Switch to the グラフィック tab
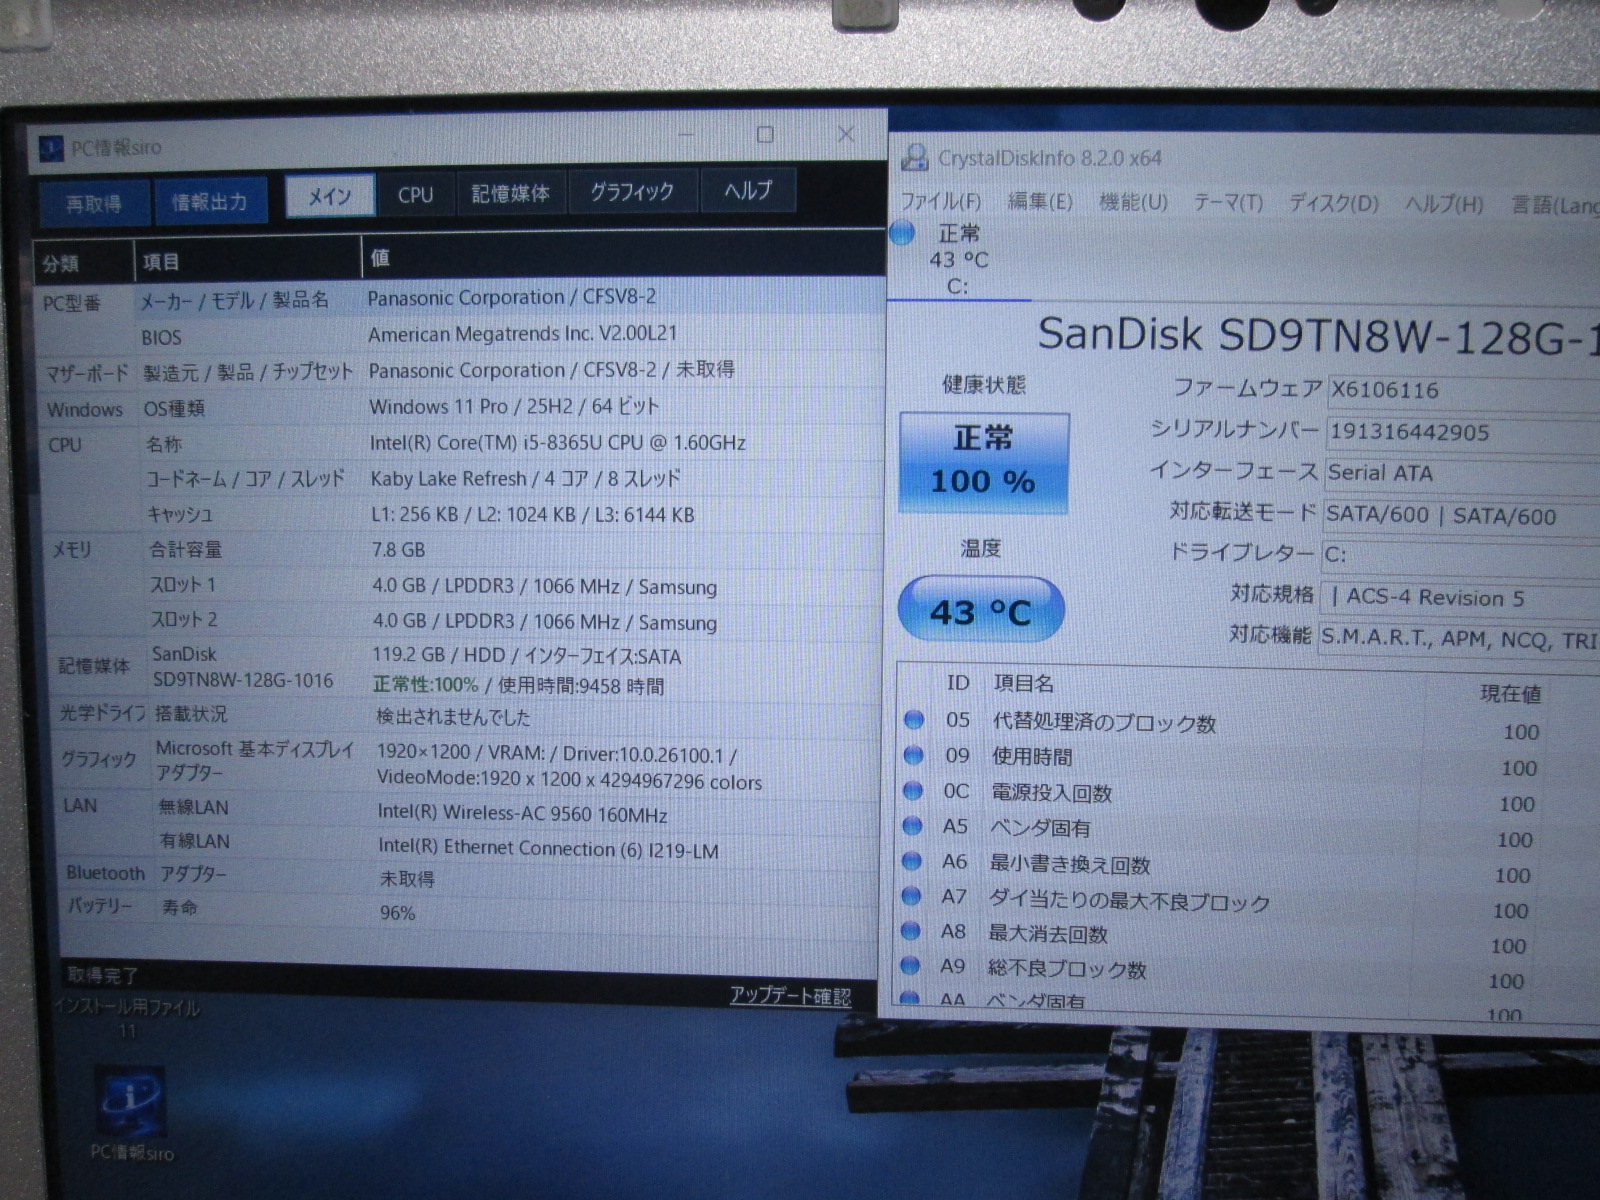1600x1200 pixels. click(631, 191)
